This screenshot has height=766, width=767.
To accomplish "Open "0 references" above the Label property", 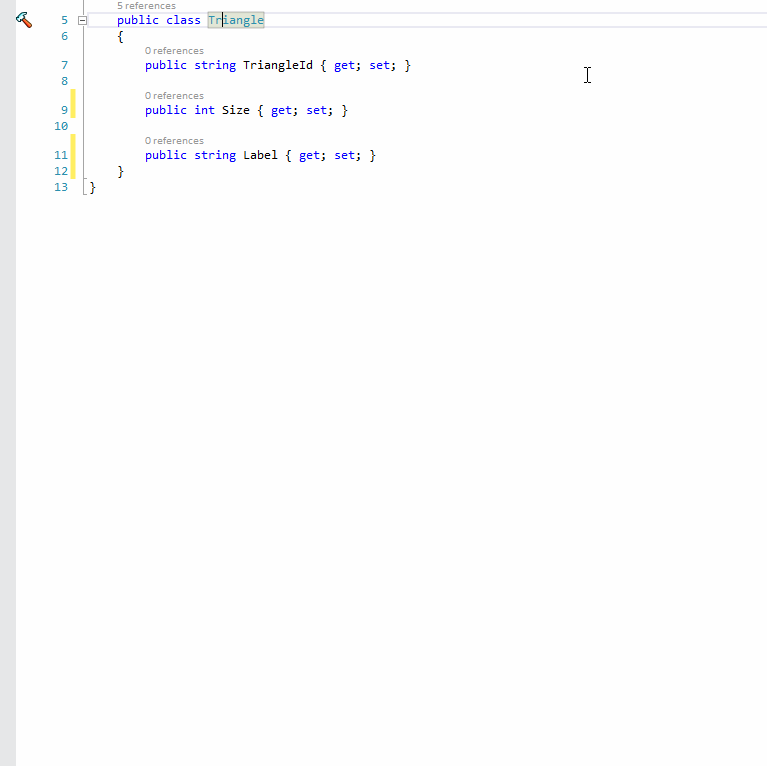I will (174, 141).
